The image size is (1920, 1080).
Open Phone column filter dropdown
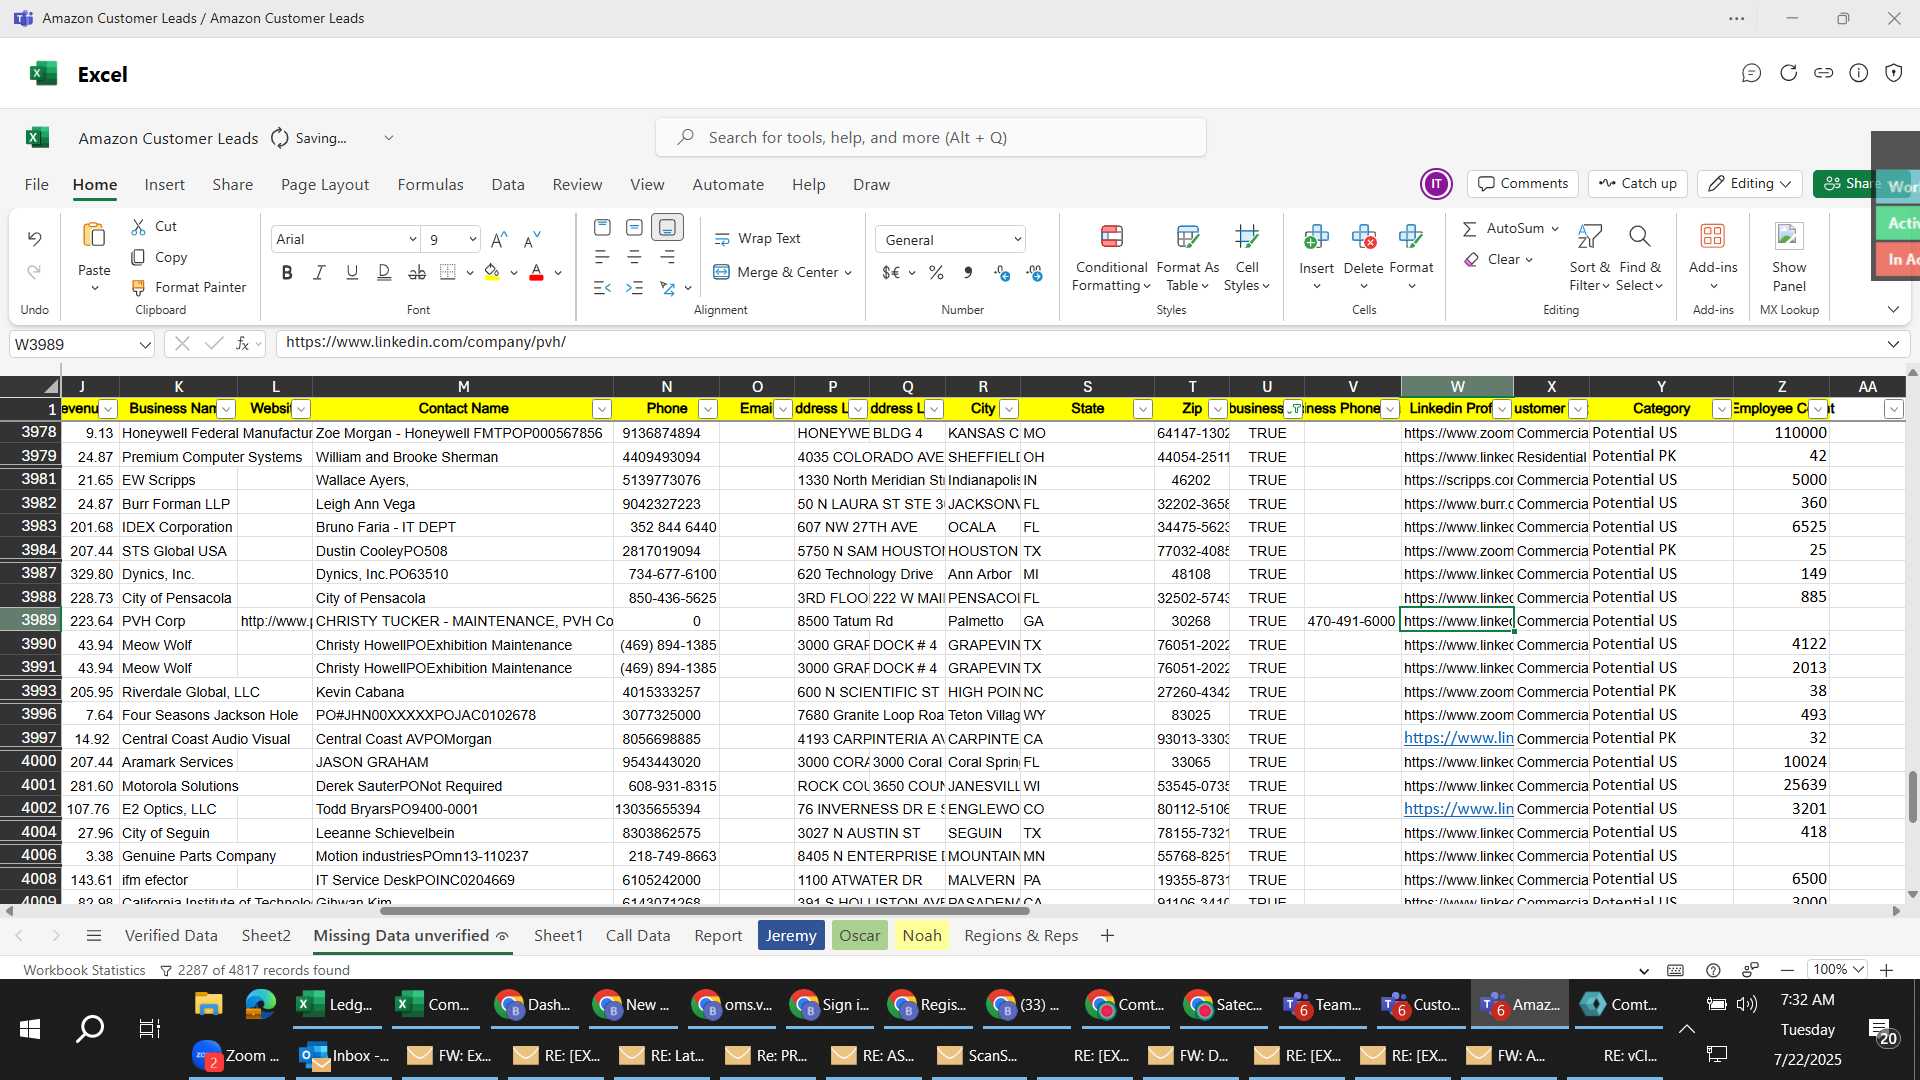(x=707, y=409)
